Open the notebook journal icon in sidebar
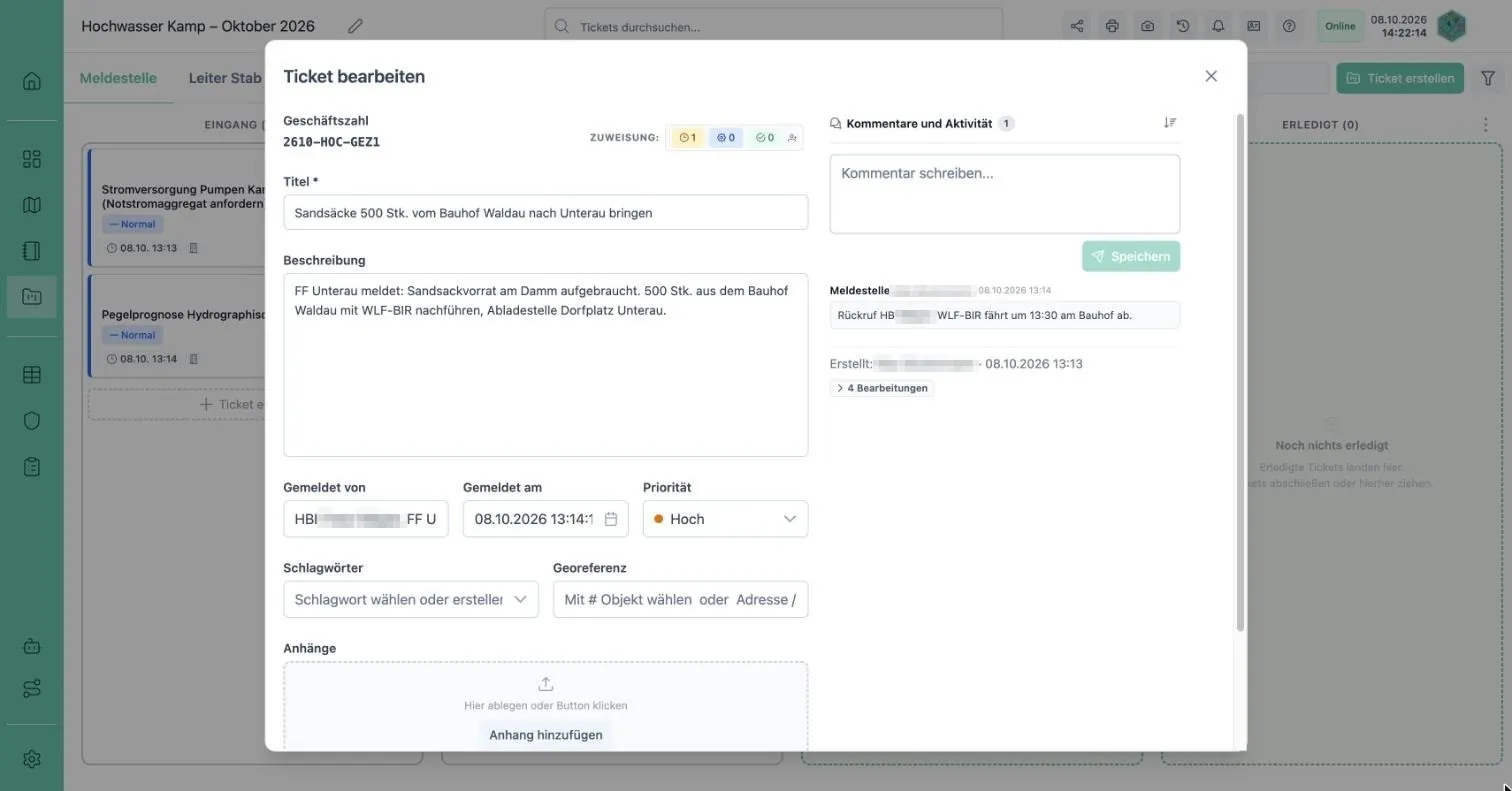 click(32, 251)
